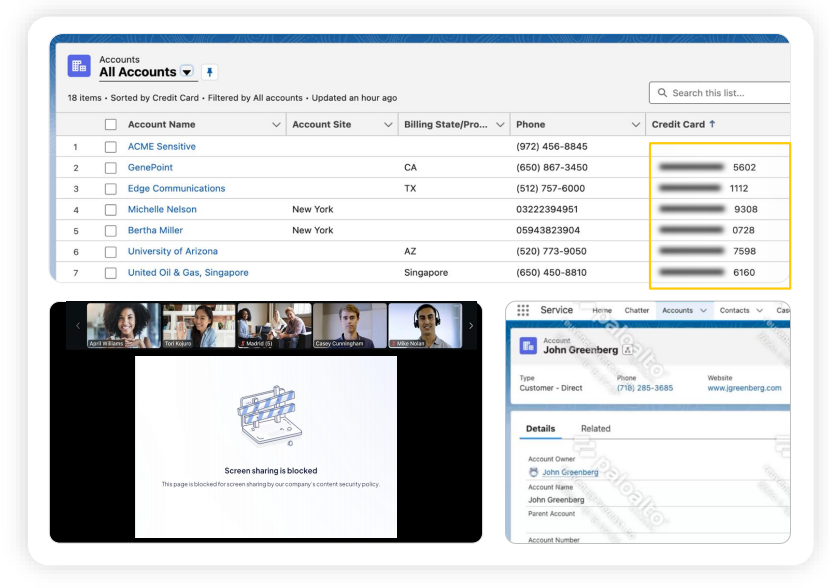Screen dimensions: 829x588
Task: Tick the Bertha Miller row checkbox
Action: [111, 231]
